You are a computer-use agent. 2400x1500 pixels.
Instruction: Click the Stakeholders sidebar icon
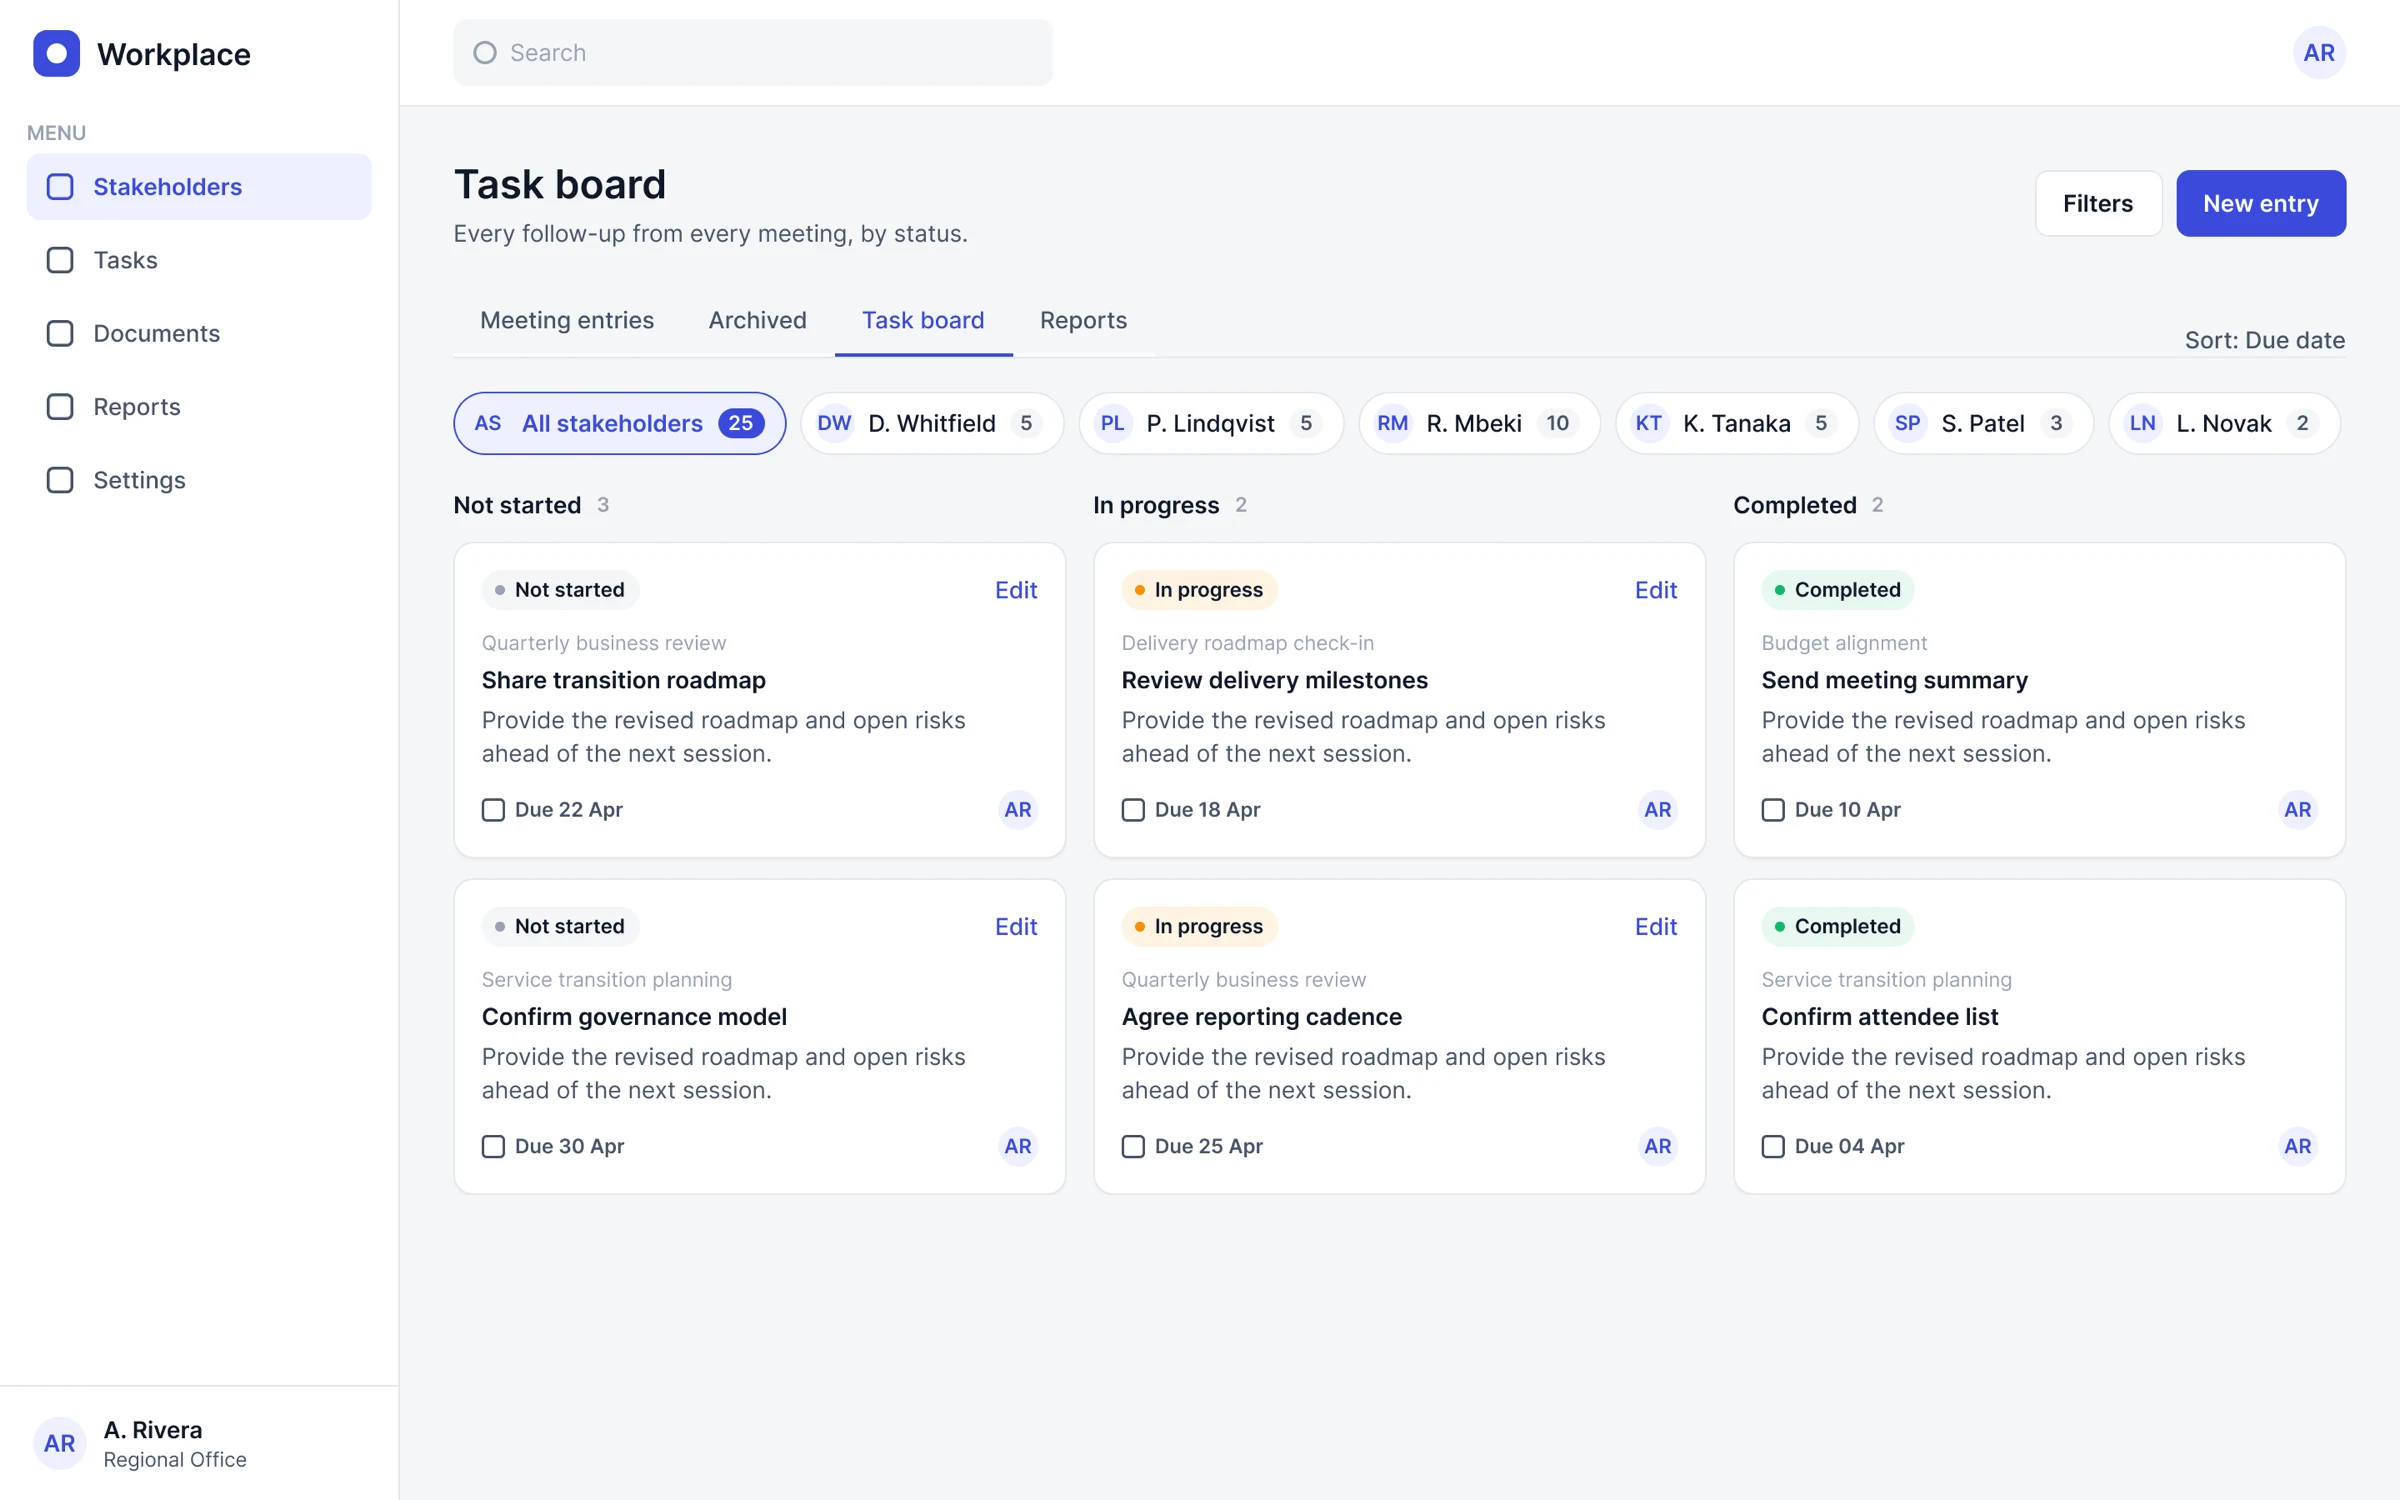60,187
